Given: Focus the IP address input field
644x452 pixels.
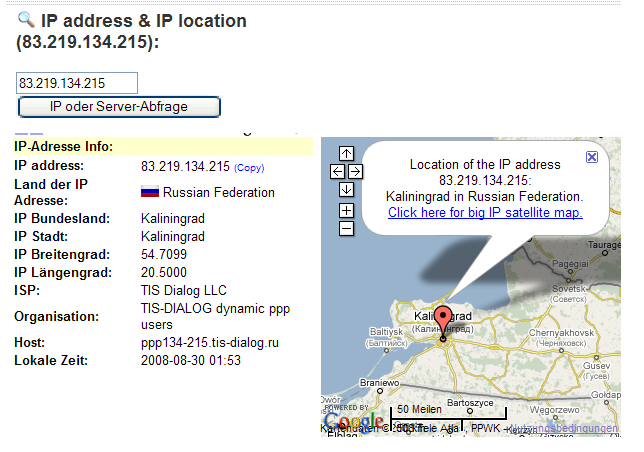Looking at the screenshot, I should click(x=77, y=83).
